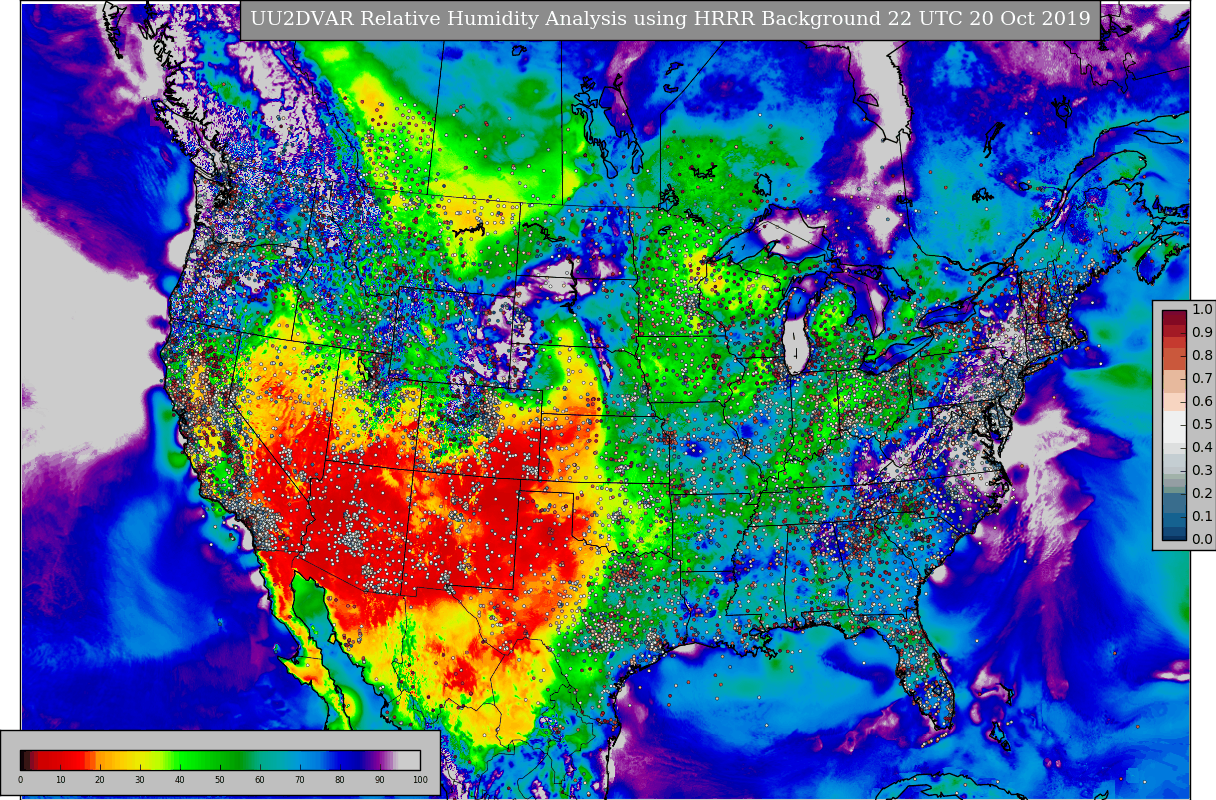
Task: Click the '30' tick label on the bottom legend
Action: click(140, 780)
